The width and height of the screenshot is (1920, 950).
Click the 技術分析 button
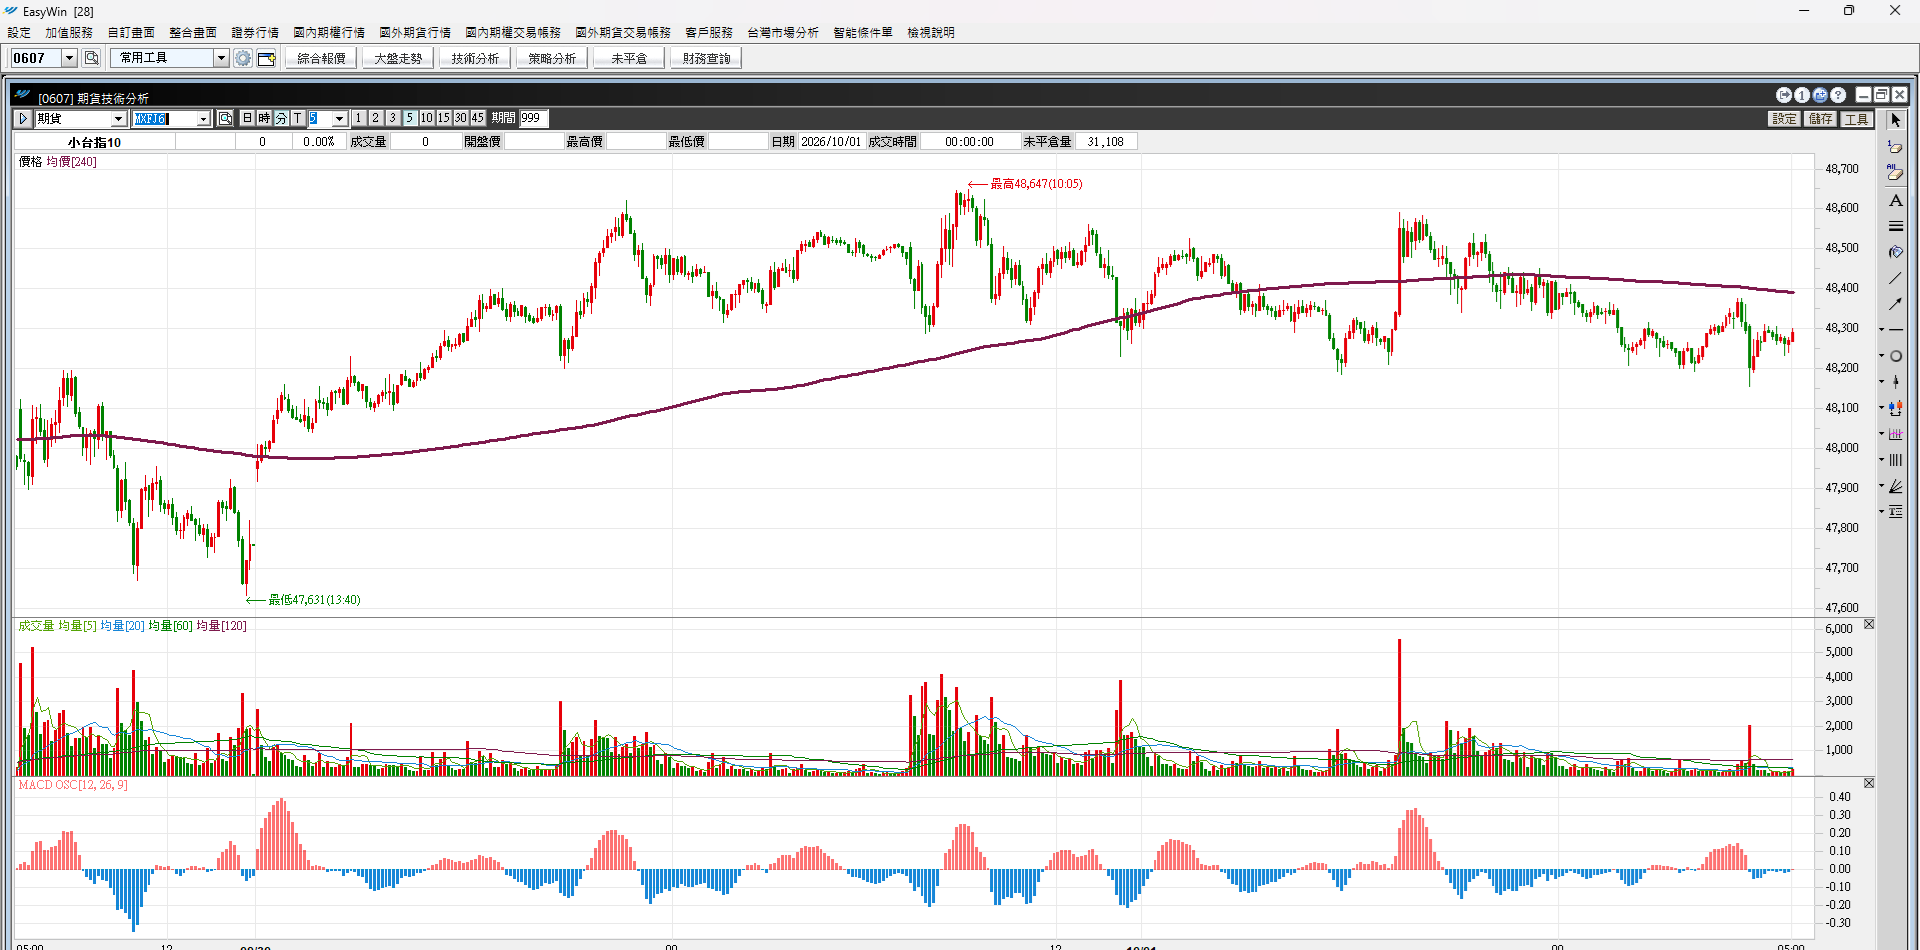(475, 58)
